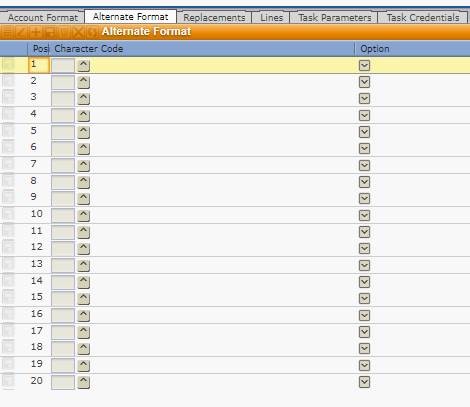Expand the Option dropdown for position 1

point(364,65)
